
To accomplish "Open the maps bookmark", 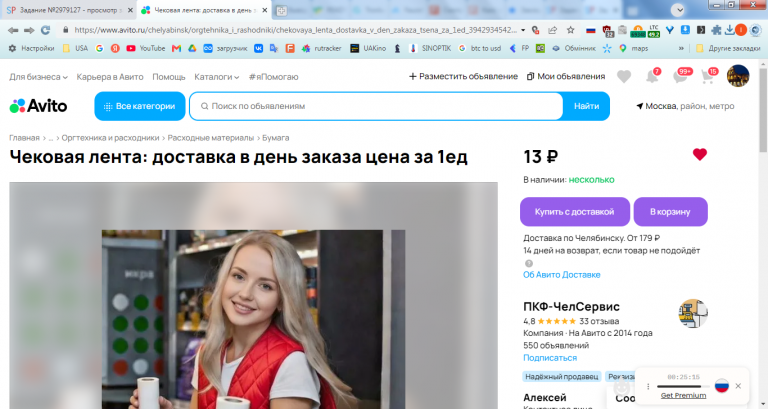I will coord(634,48).
